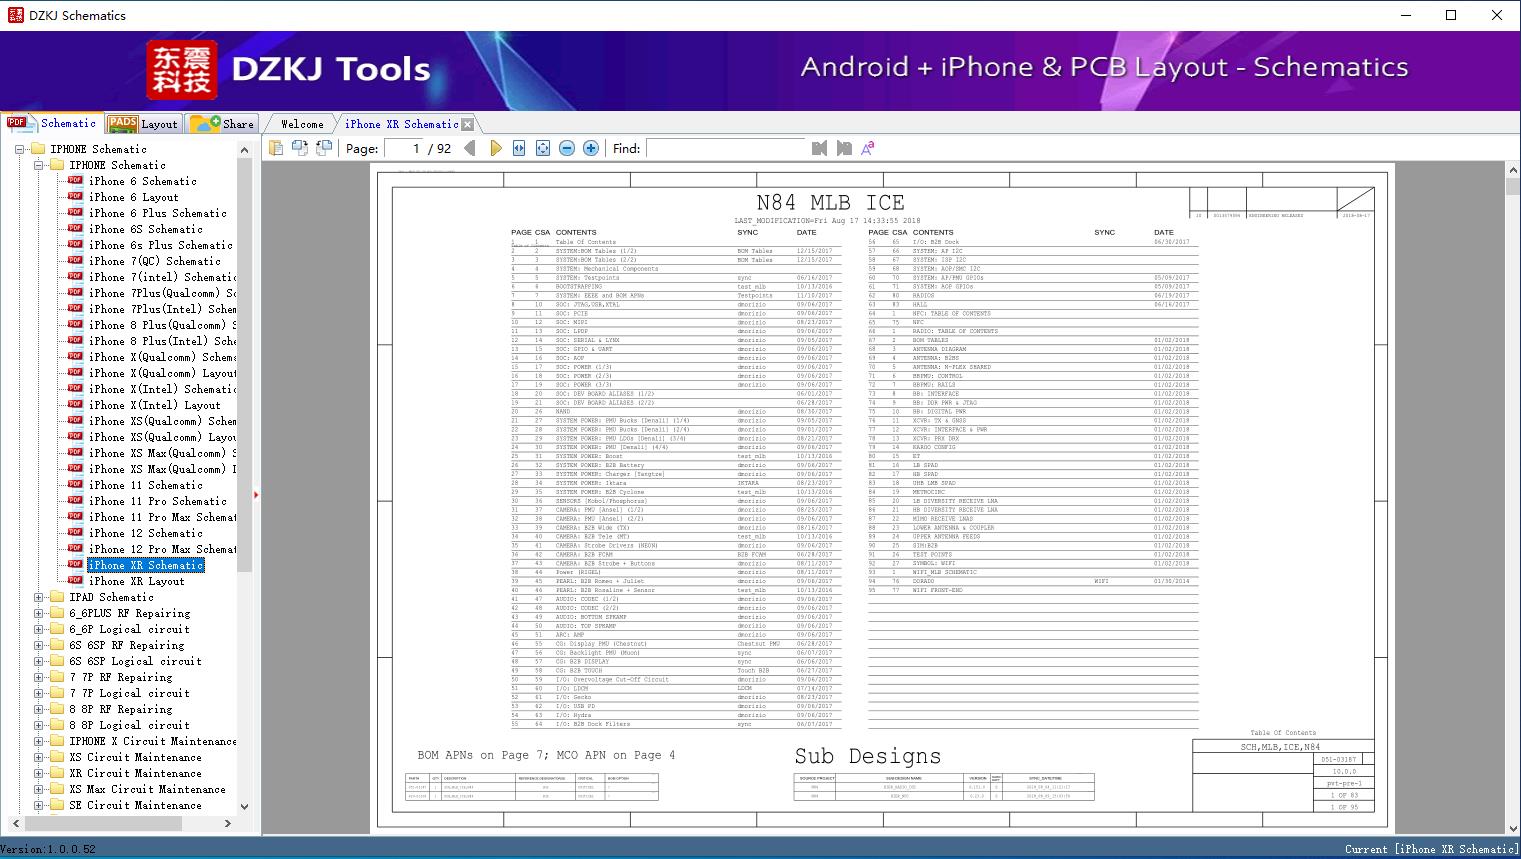Maximize the DZKJ Schematics window

pos(1451,15)
